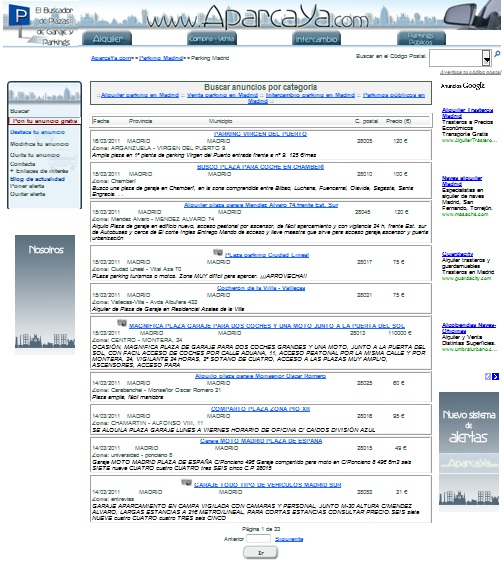
Task: Click the www.AparcaYa.com header title
Action: [258, 17]
